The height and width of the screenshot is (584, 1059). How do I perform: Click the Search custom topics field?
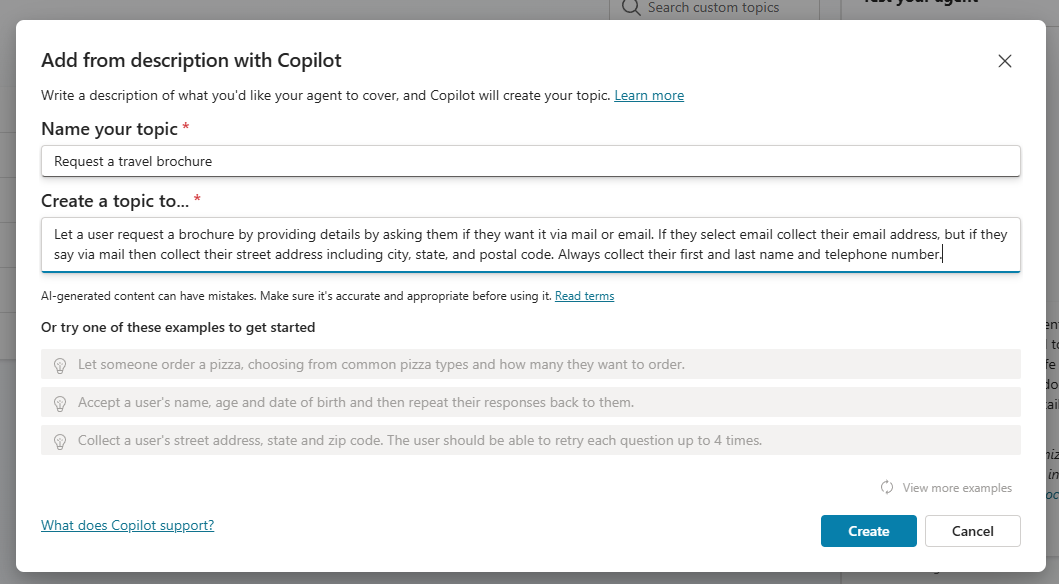(x=714, y=7)
